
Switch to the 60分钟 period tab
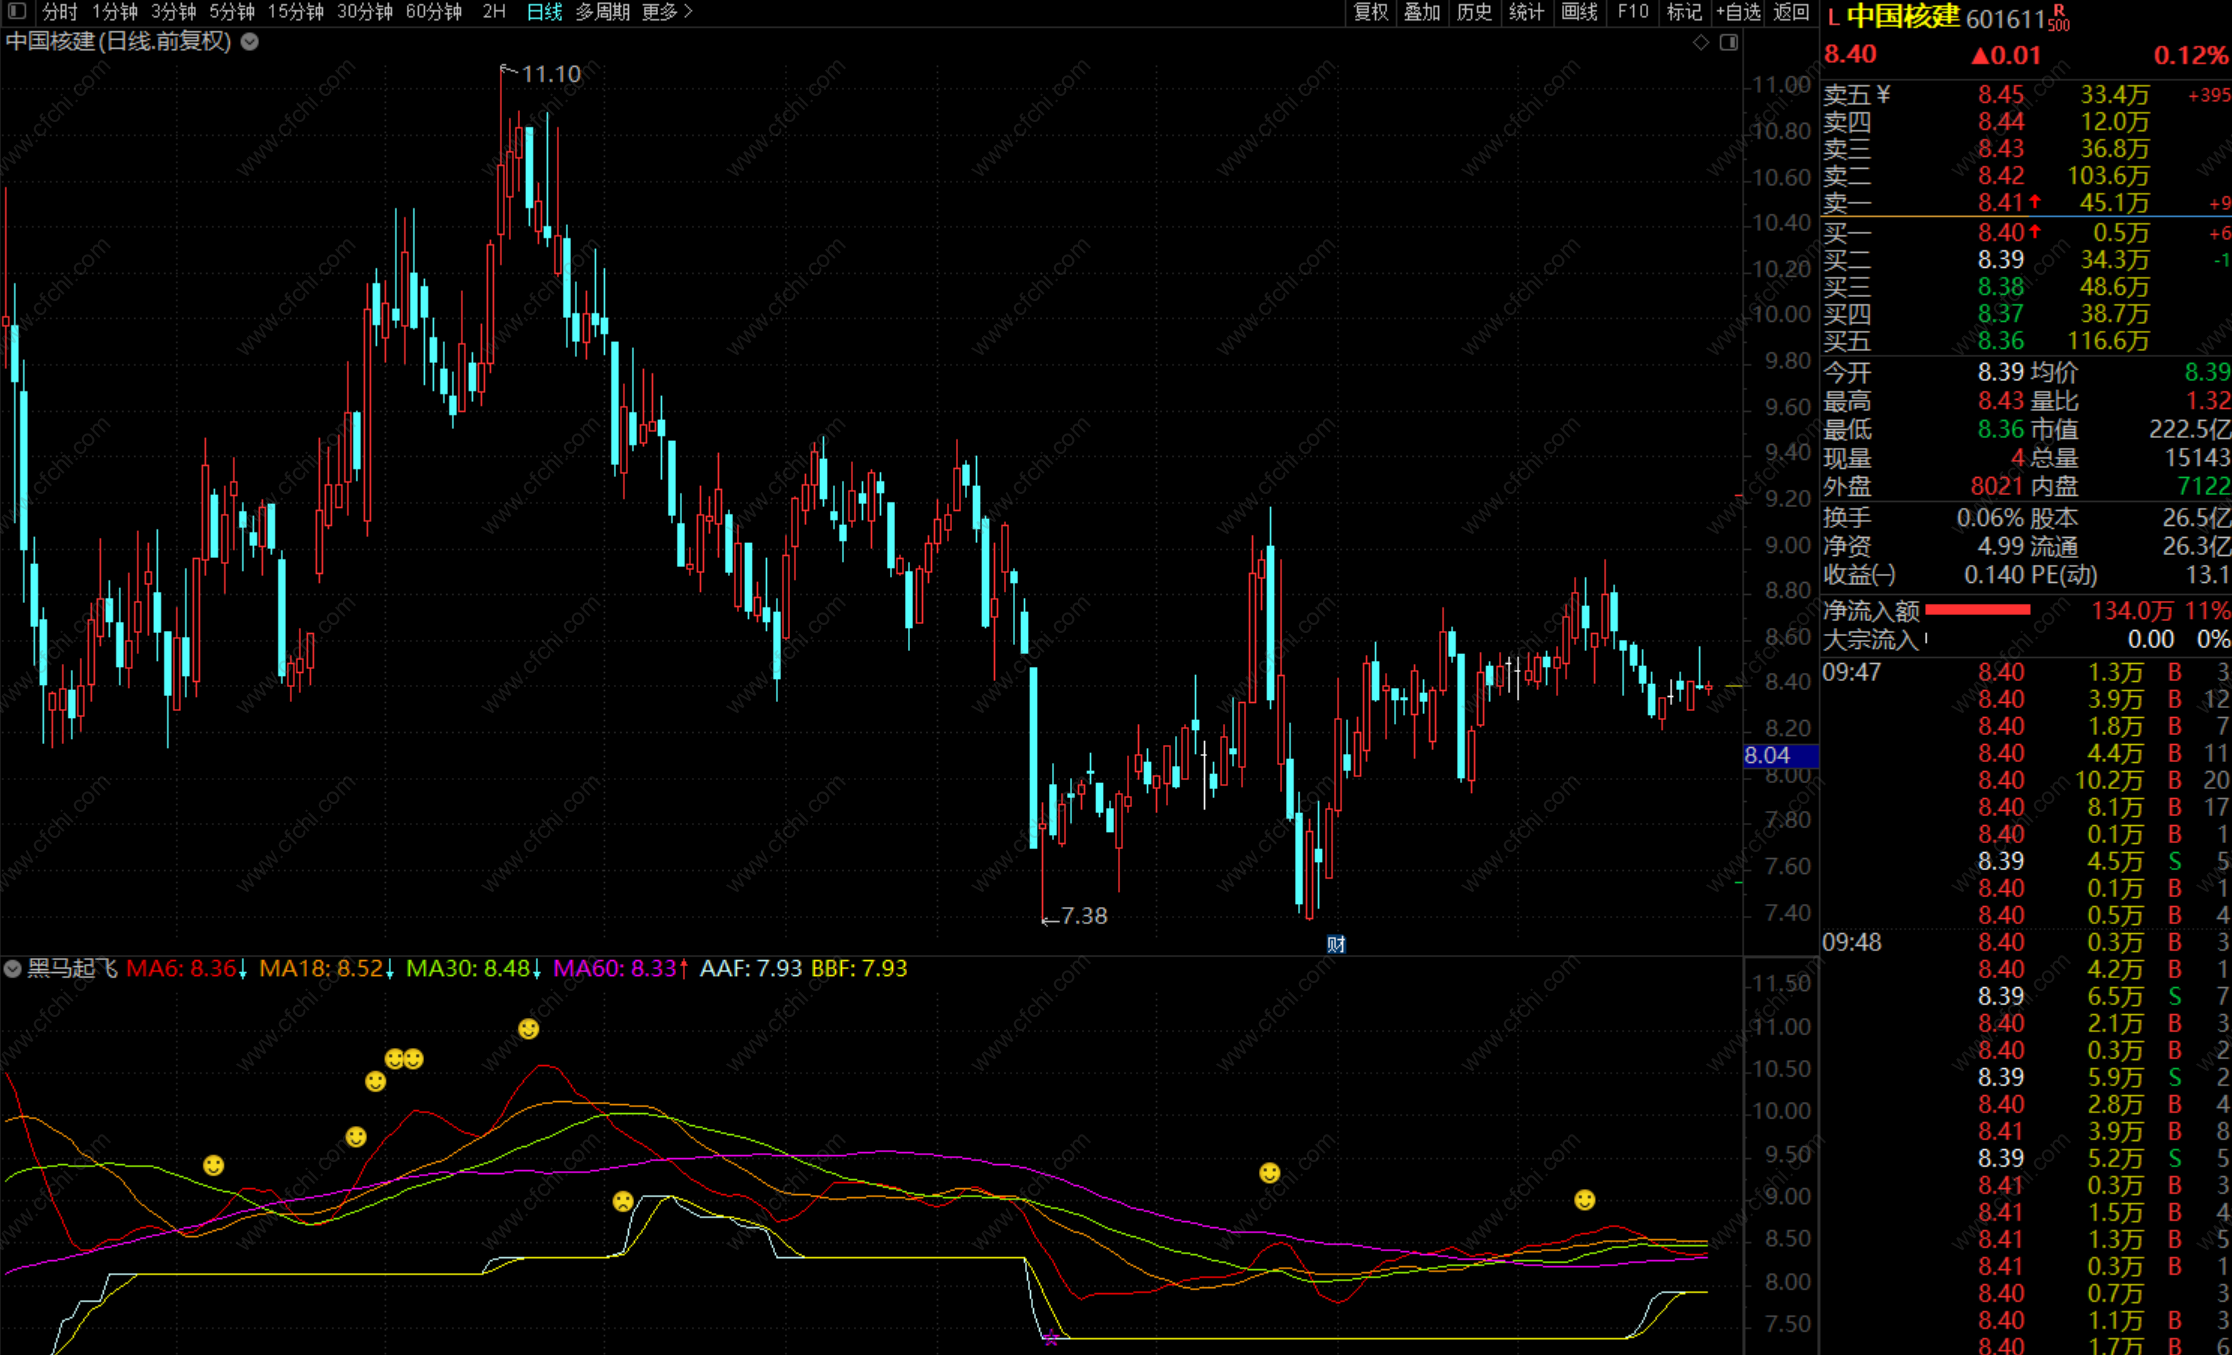pyautogui.click(x=434, y=12)
